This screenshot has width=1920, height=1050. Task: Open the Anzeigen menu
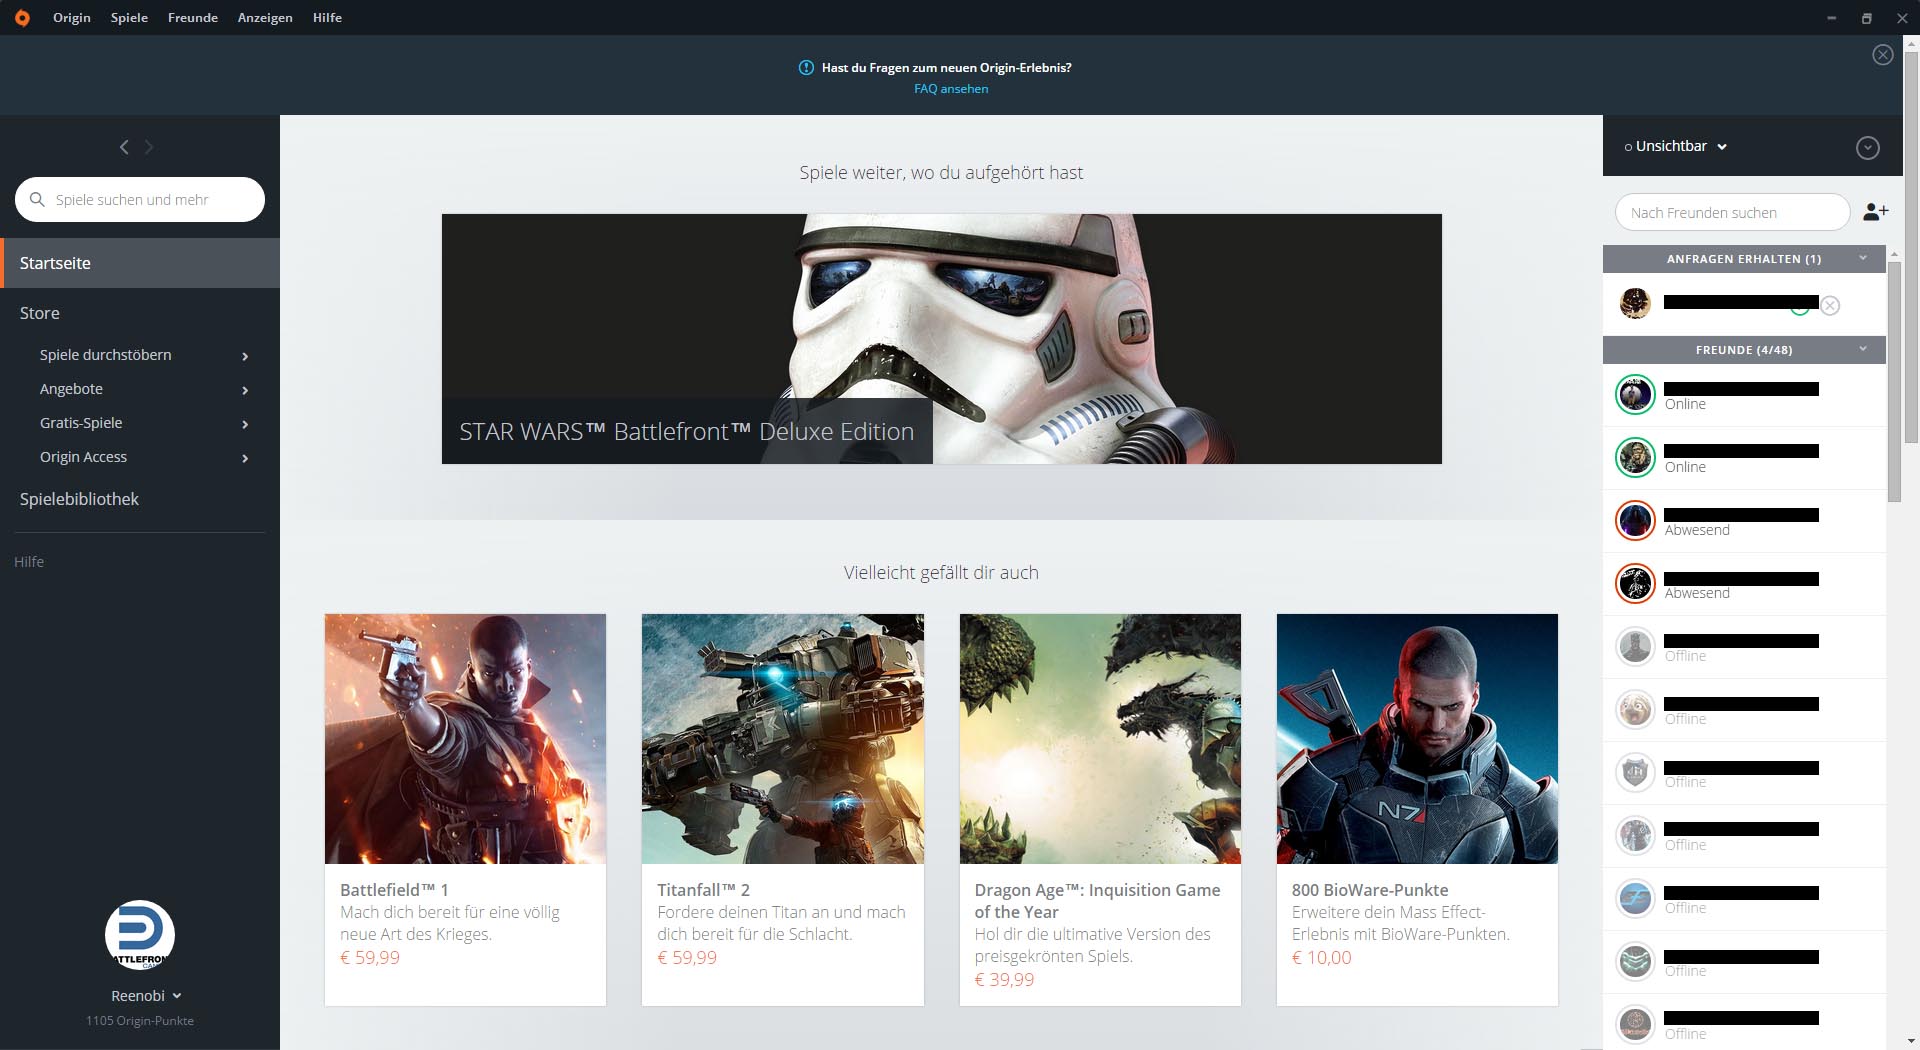coord(265,18)
